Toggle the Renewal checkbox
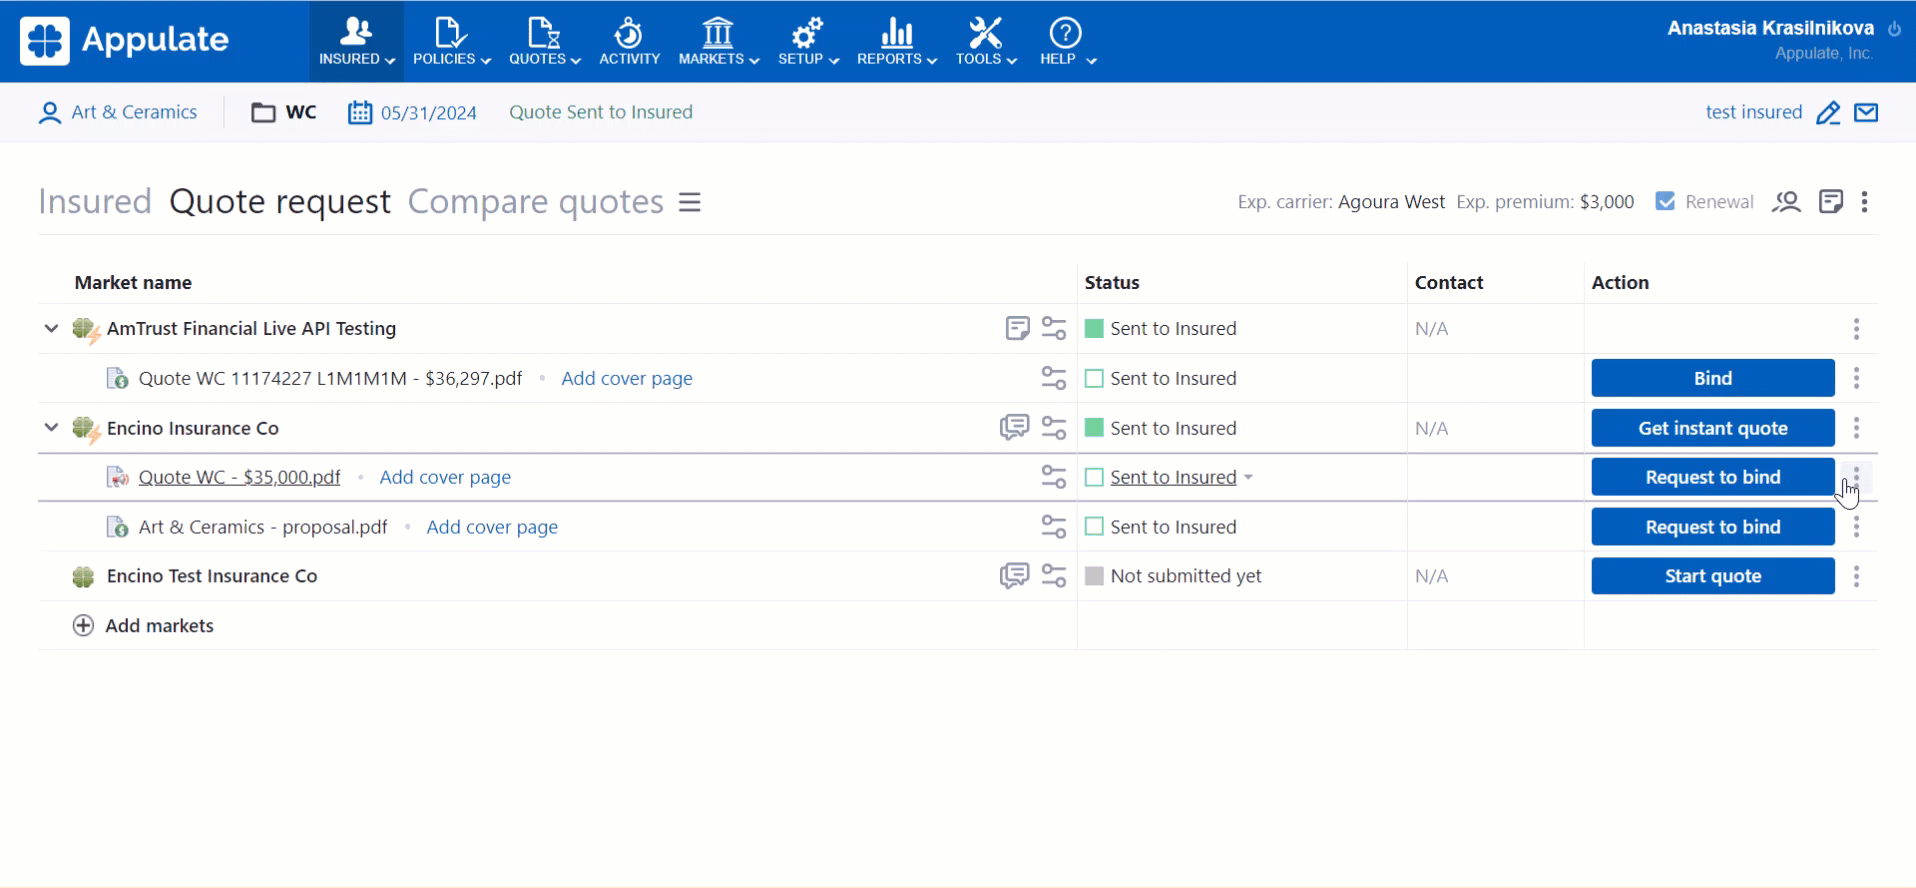This screenshot has height=888, width=1916. [1665, 201]
